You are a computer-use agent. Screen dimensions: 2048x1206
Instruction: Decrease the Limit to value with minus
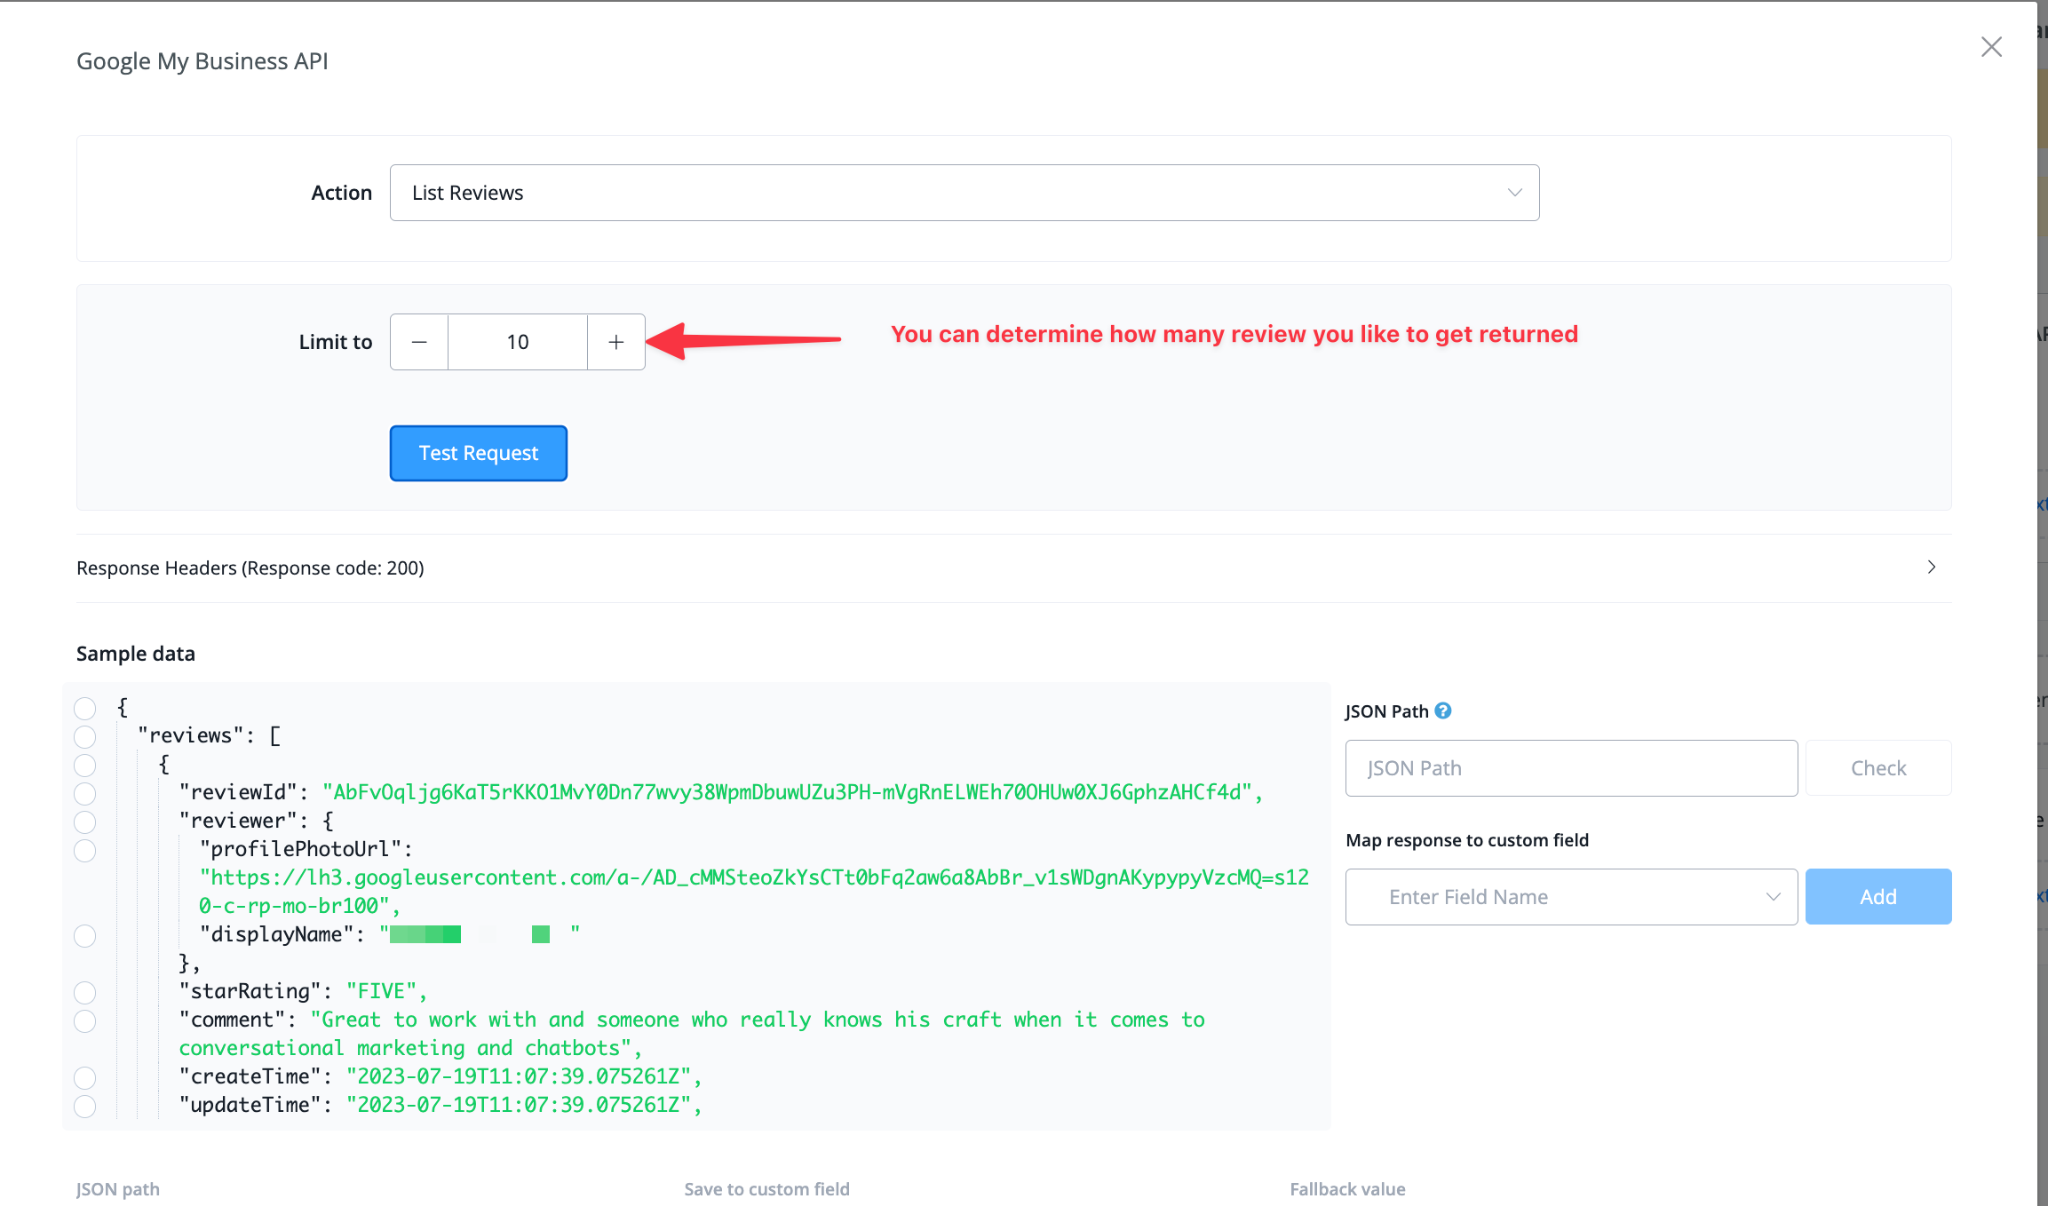click(419, 342)
